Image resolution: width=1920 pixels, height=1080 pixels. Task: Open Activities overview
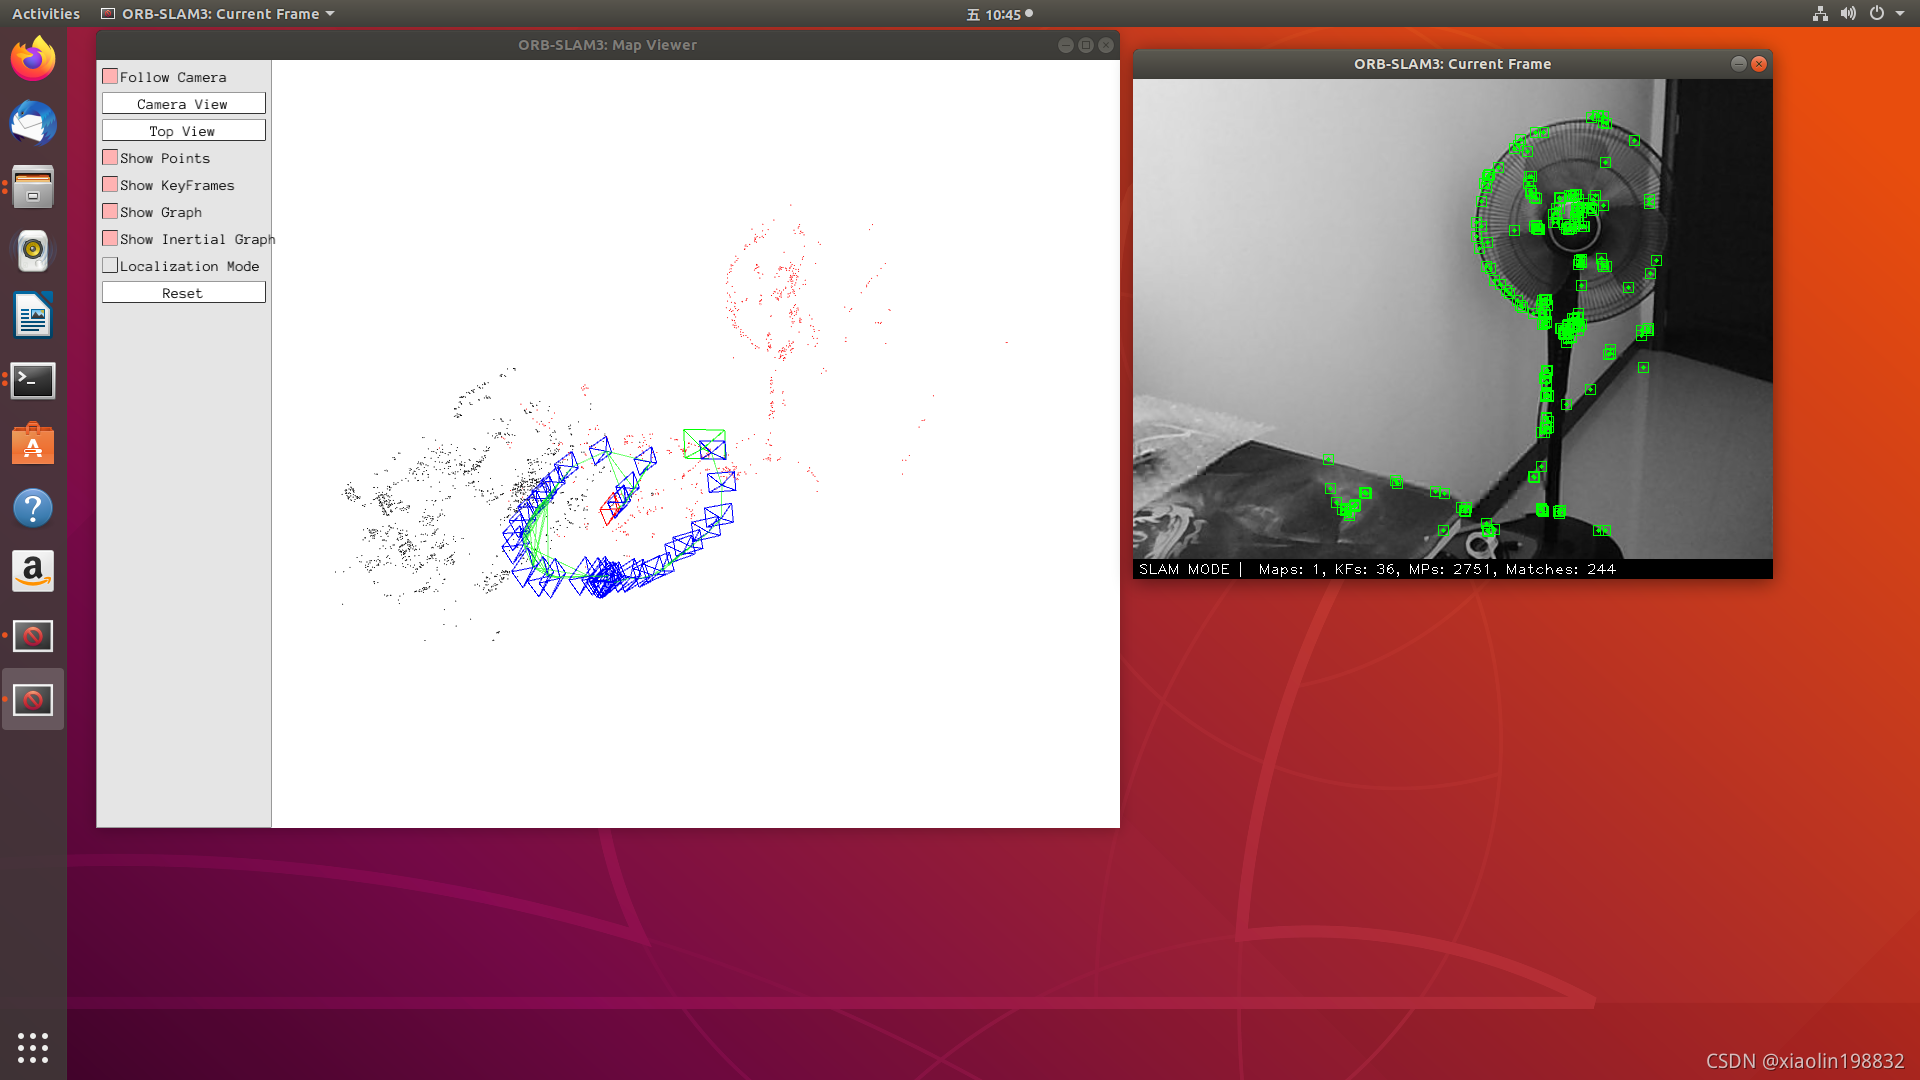point(46,14)
